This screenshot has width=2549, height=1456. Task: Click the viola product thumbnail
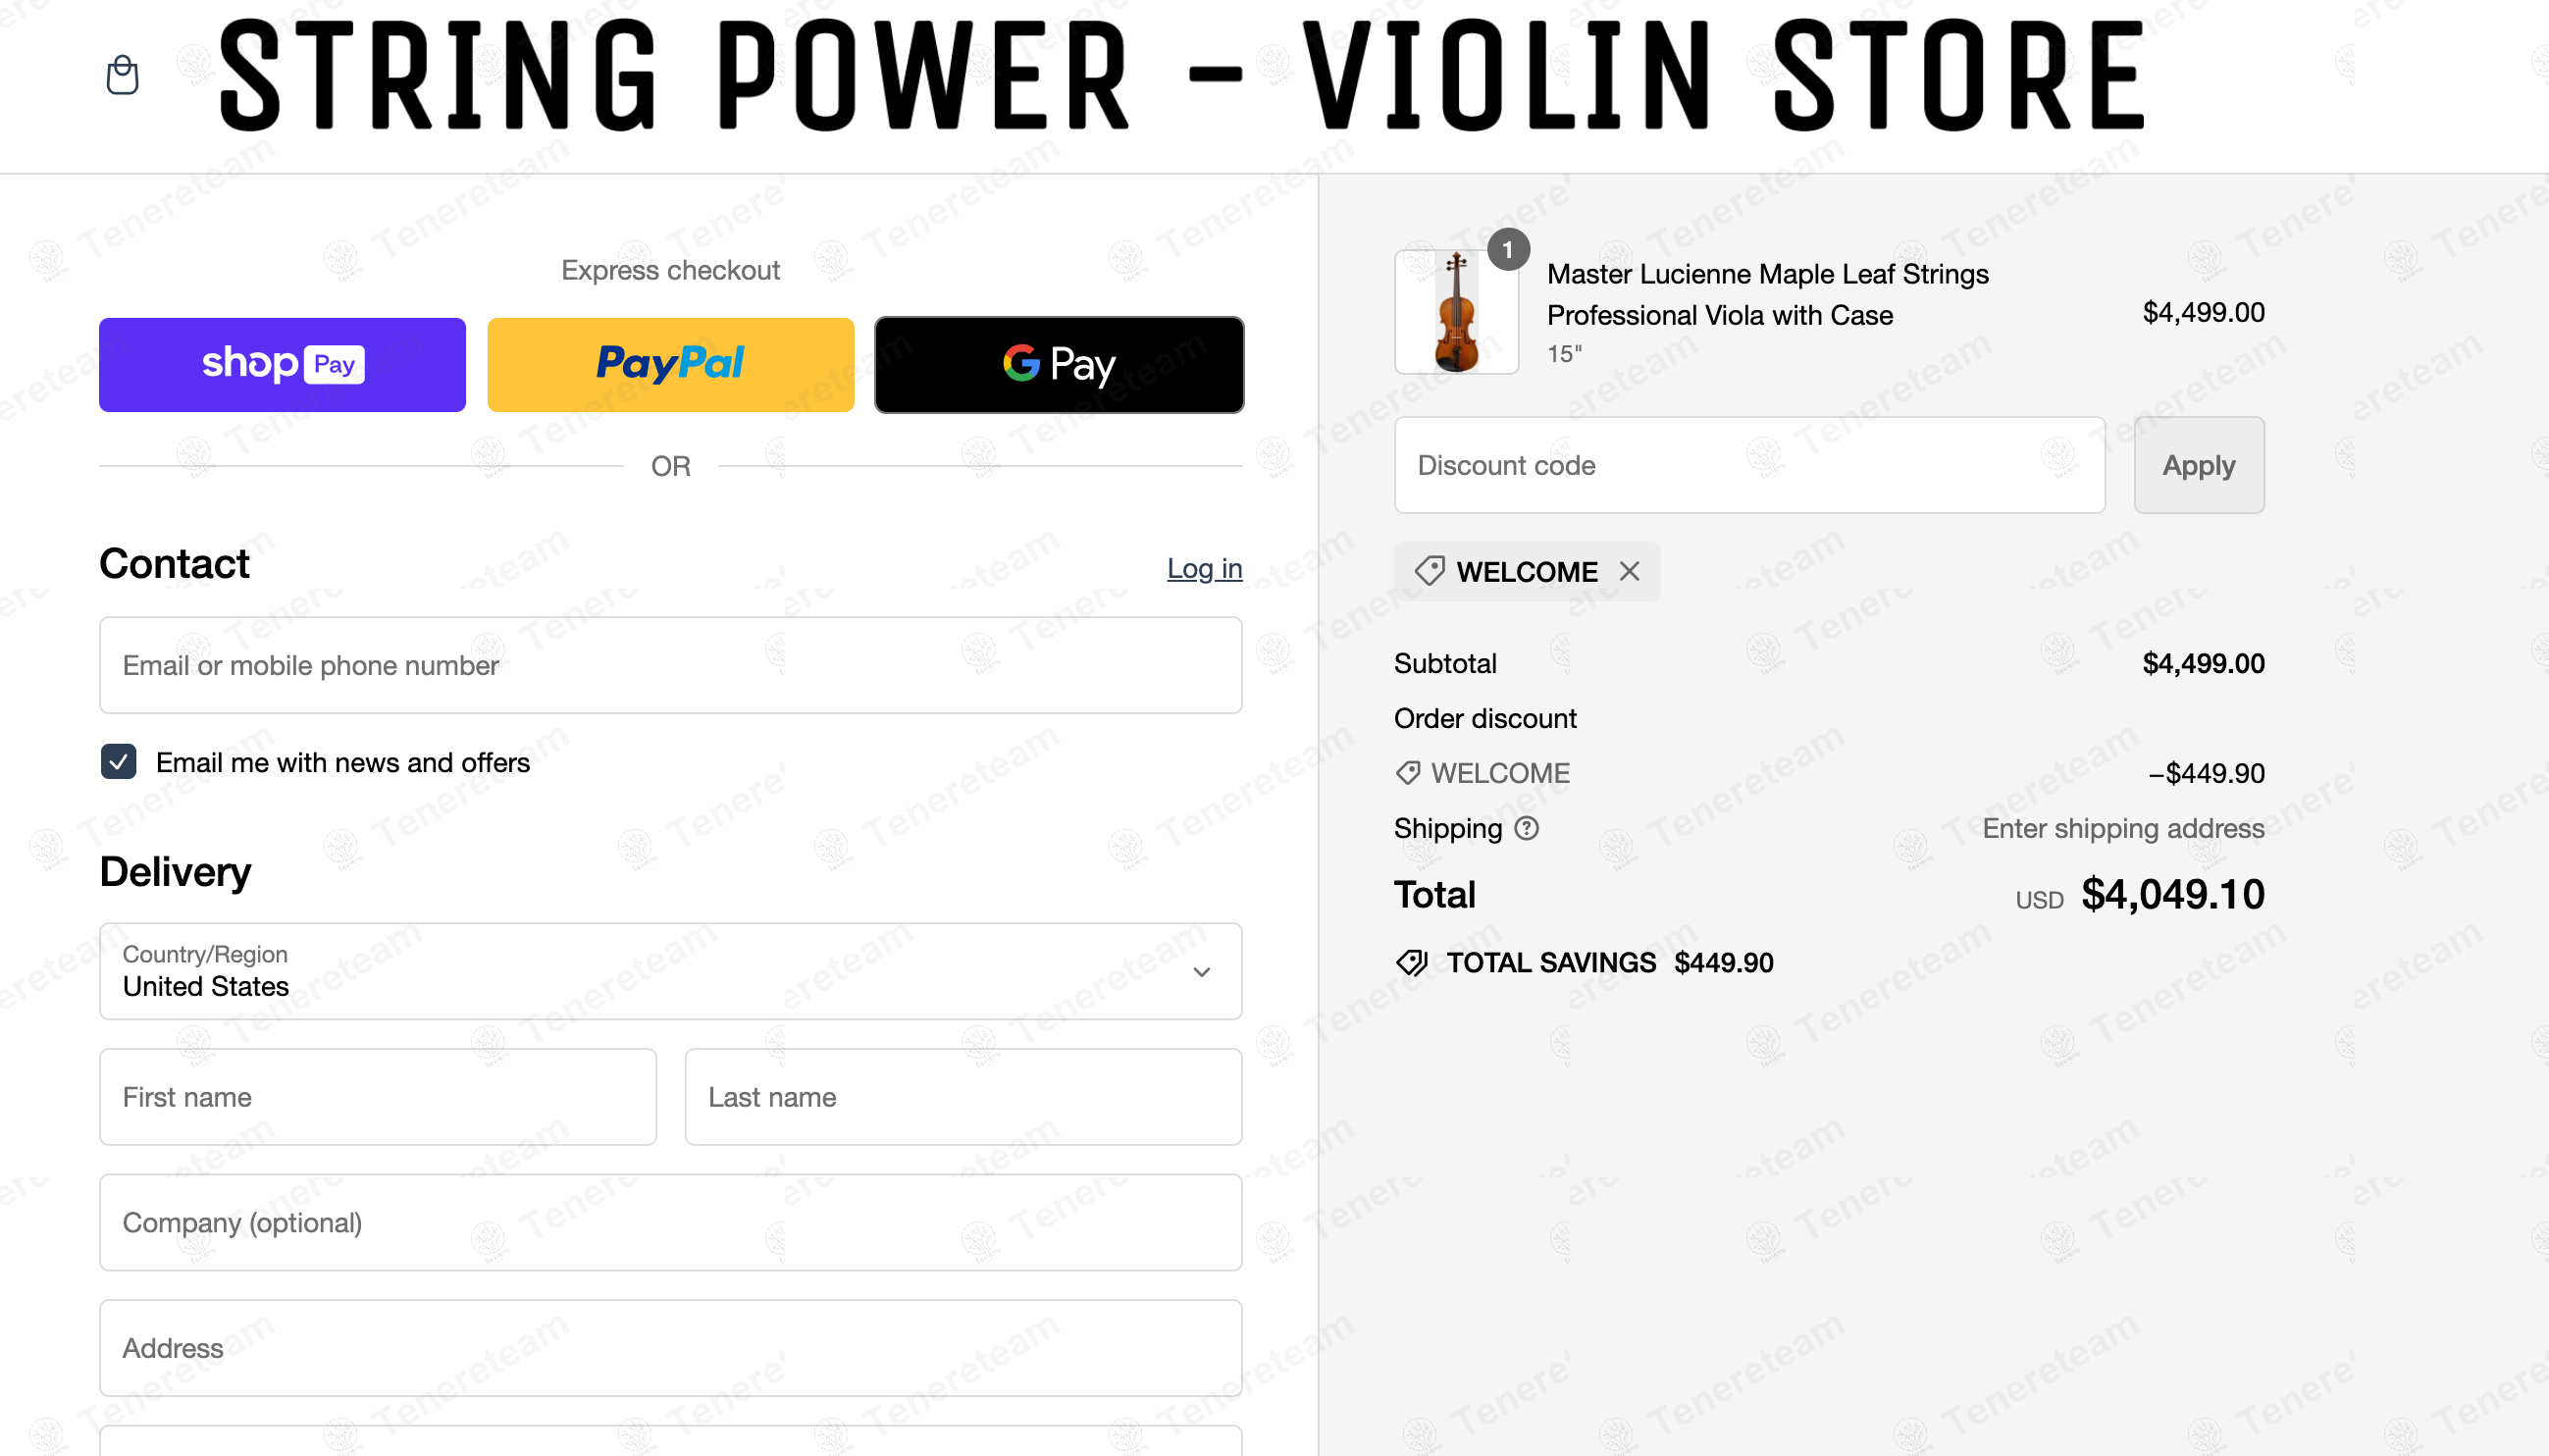[1456, 312]
